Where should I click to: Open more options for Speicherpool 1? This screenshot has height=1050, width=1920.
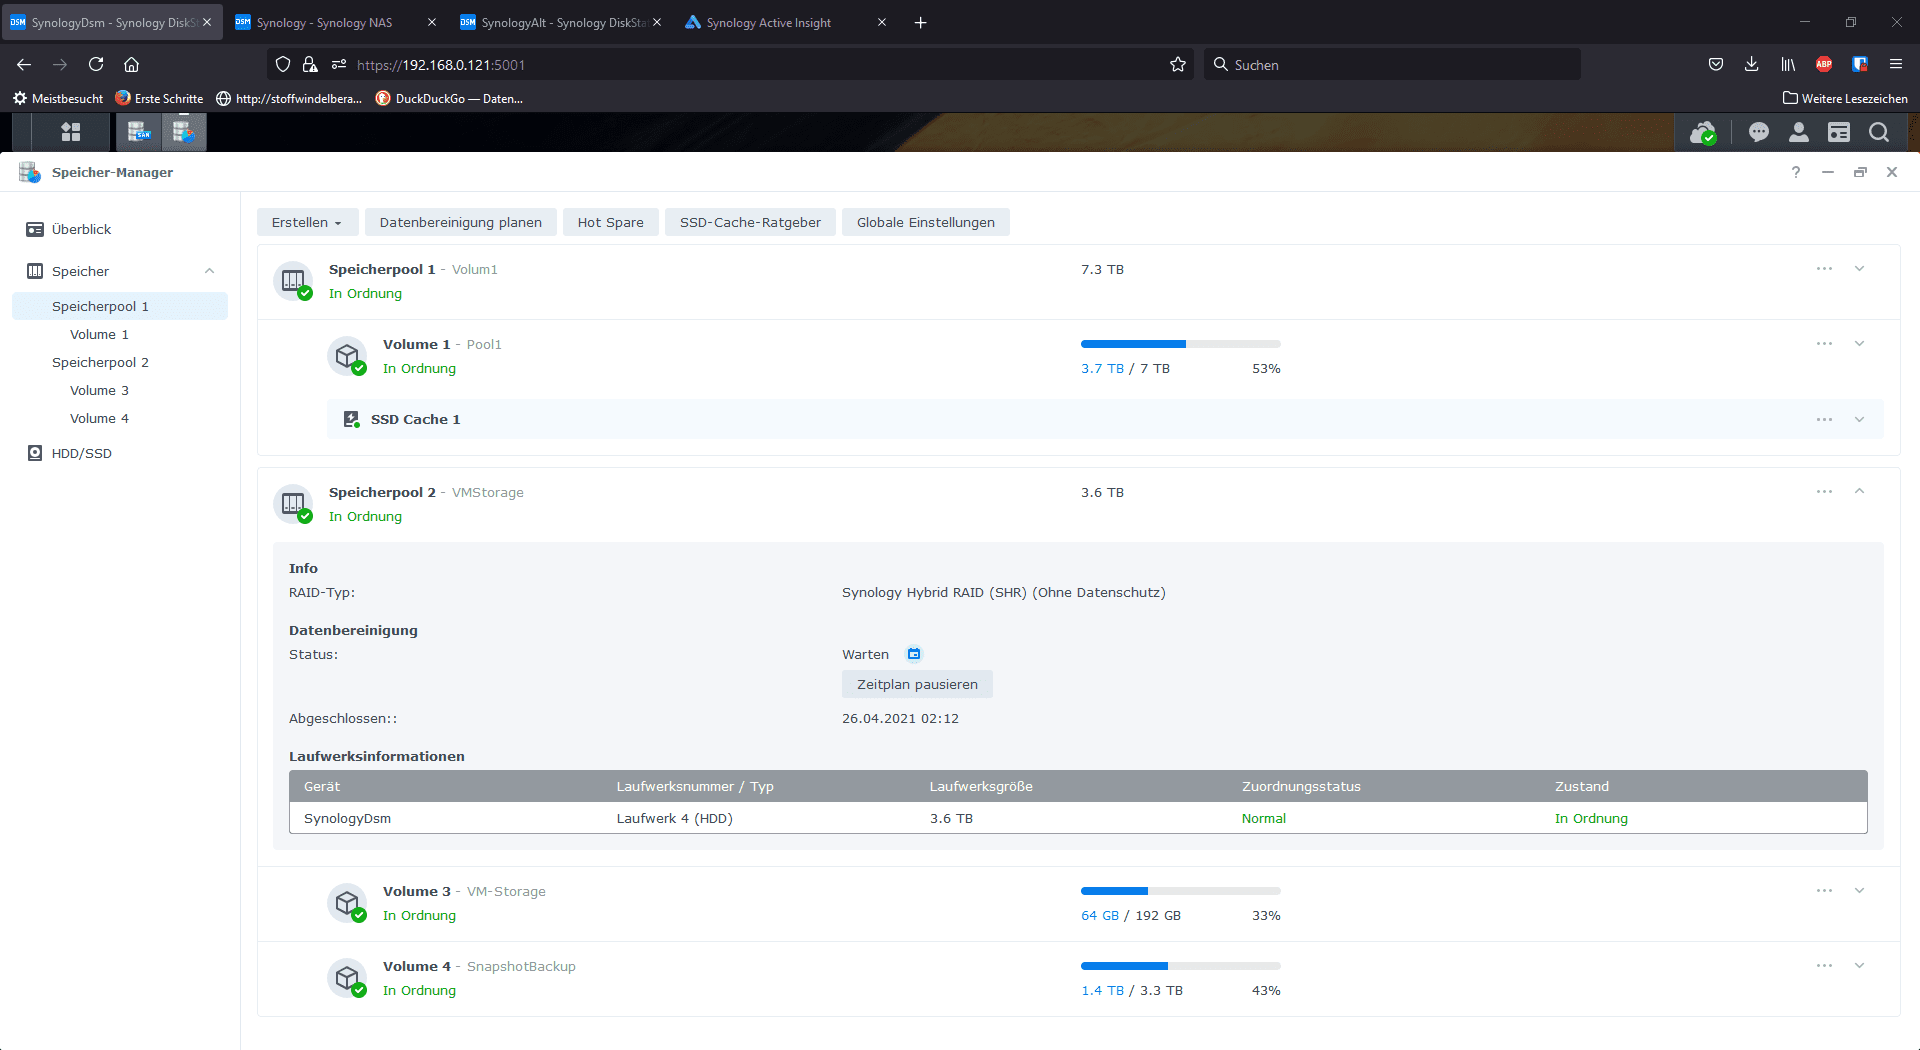[1825, 269]
